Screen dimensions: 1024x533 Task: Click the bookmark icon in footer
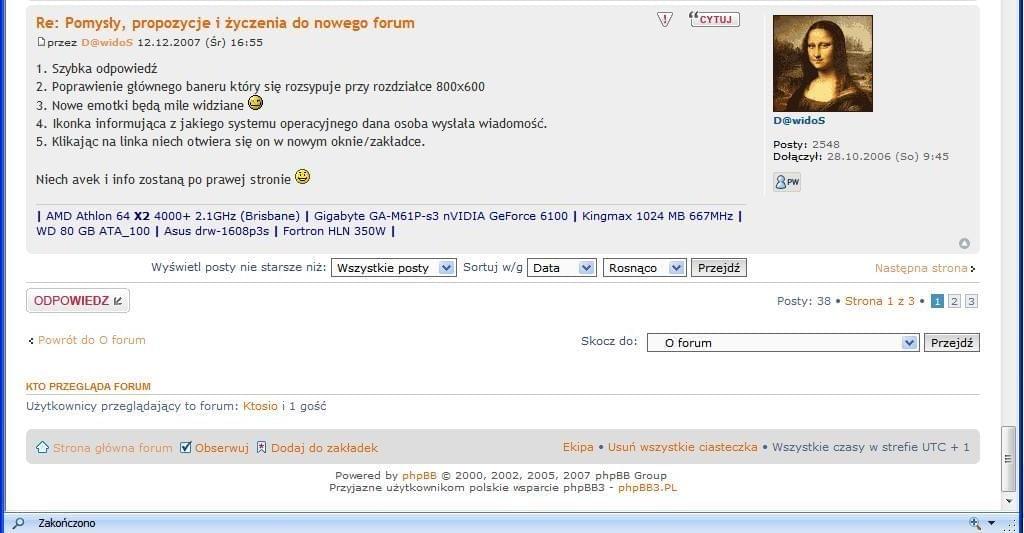click(x=261, y=447)
